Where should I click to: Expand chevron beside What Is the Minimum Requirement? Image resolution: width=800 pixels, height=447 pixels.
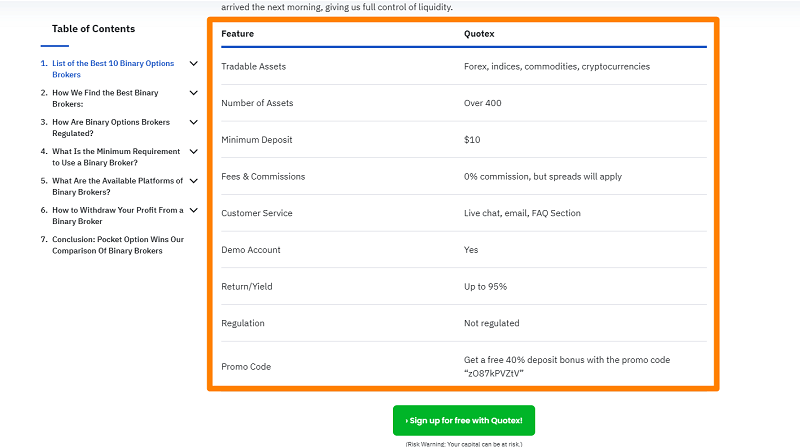pos(193,152)
